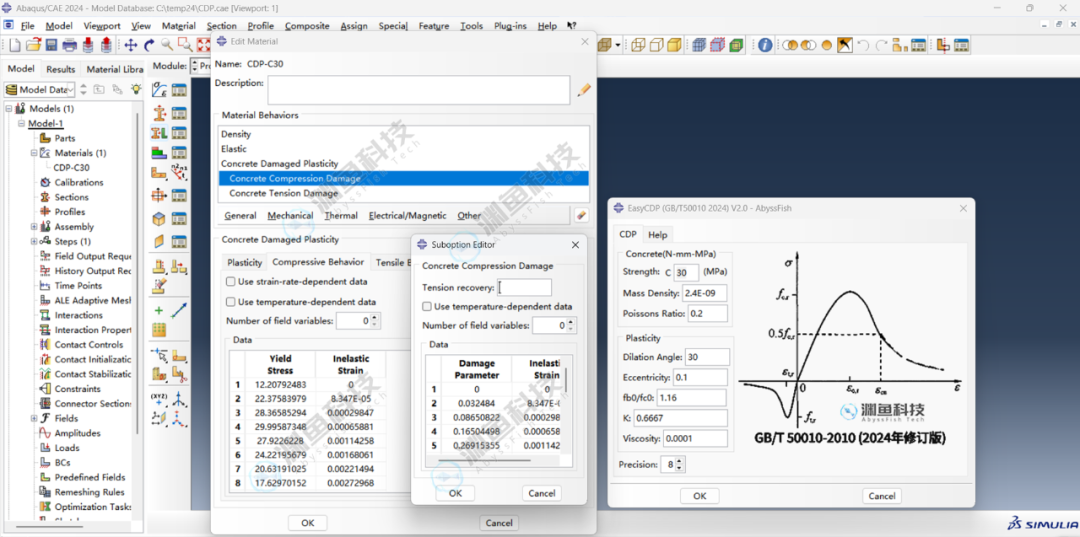Click the Mass Density input field
The width and height of the screenshot is (1080, 537).
click(x=705, y=293)
